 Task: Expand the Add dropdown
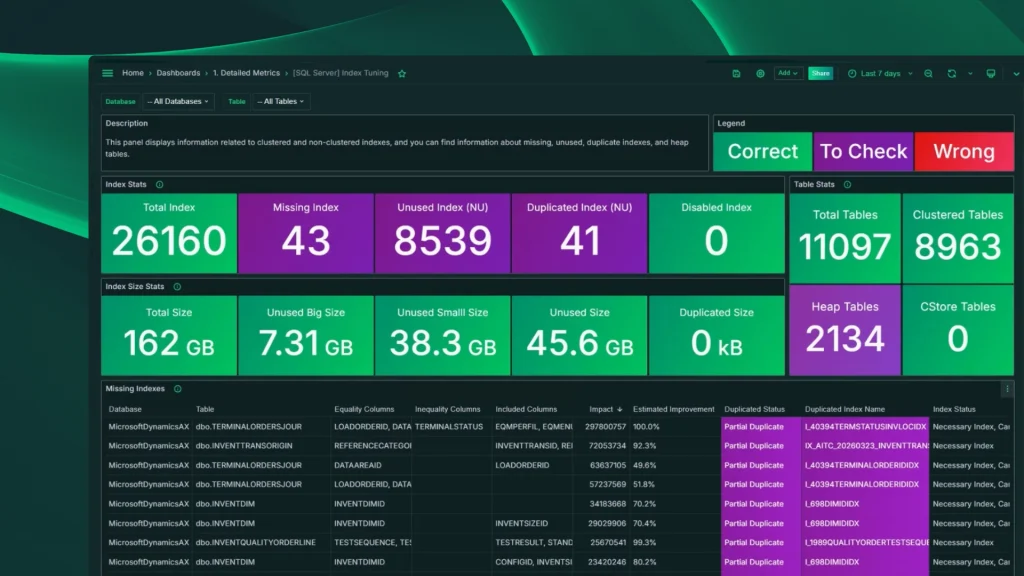coord(788,73)
